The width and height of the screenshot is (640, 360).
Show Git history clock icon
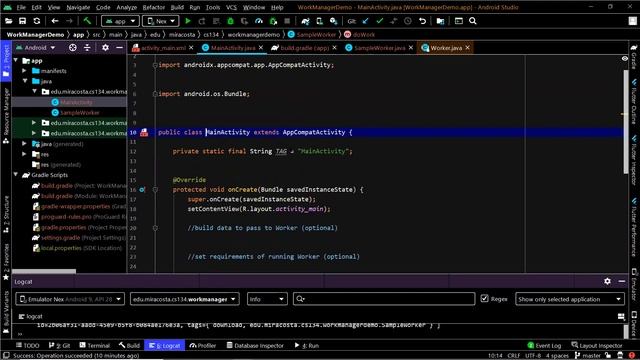tap(408, 21)
